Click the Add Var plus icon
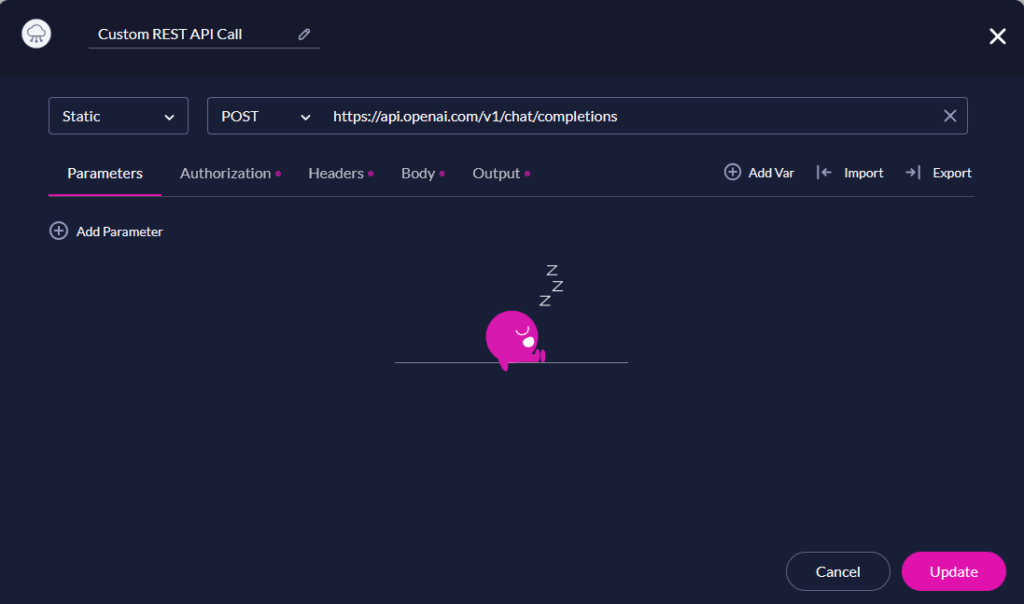This screenshot has height=604, width=1024. (731, 172)
